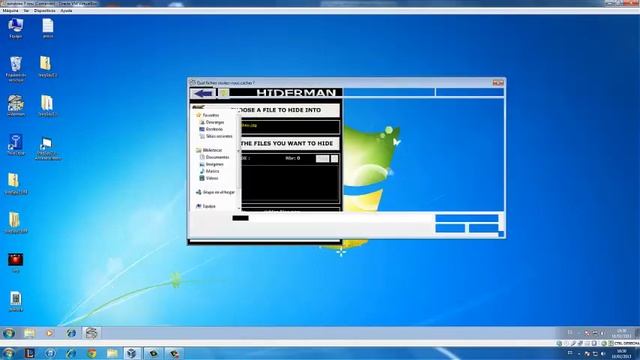Select the blue key shortcut desktop icon

(x=16, y=144)
